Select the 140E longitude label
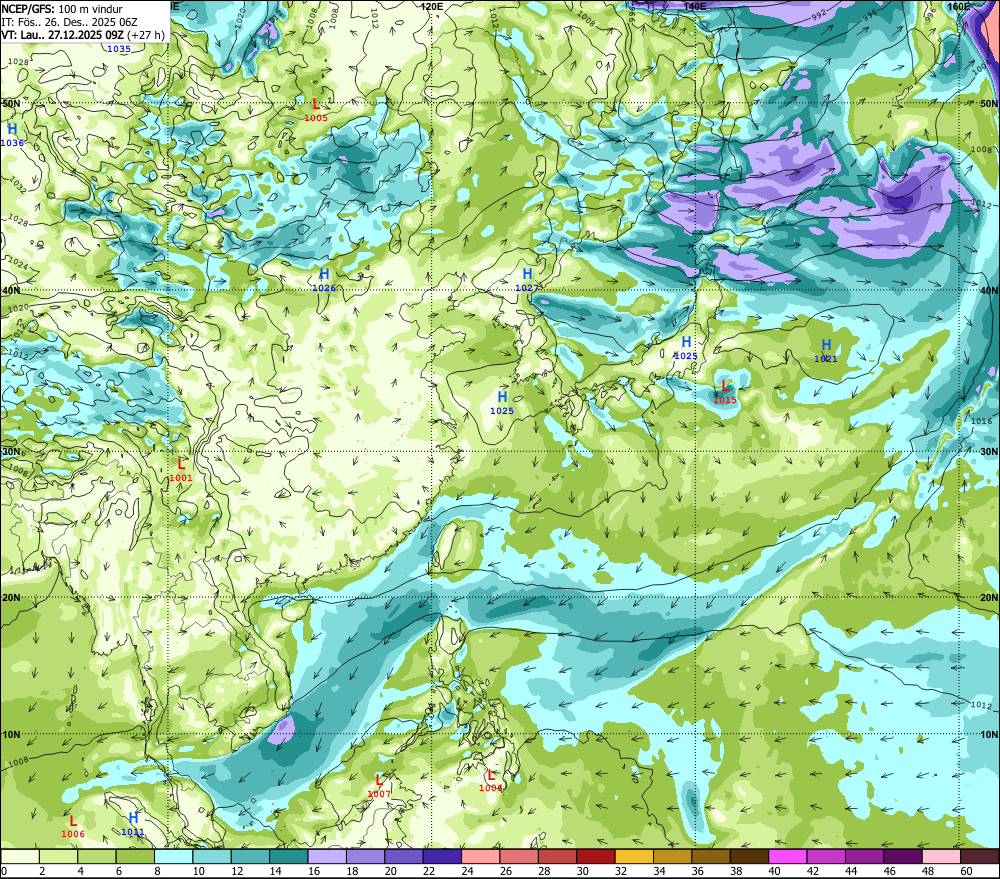This screenshot has height=879, width=1000. point(695,6)
